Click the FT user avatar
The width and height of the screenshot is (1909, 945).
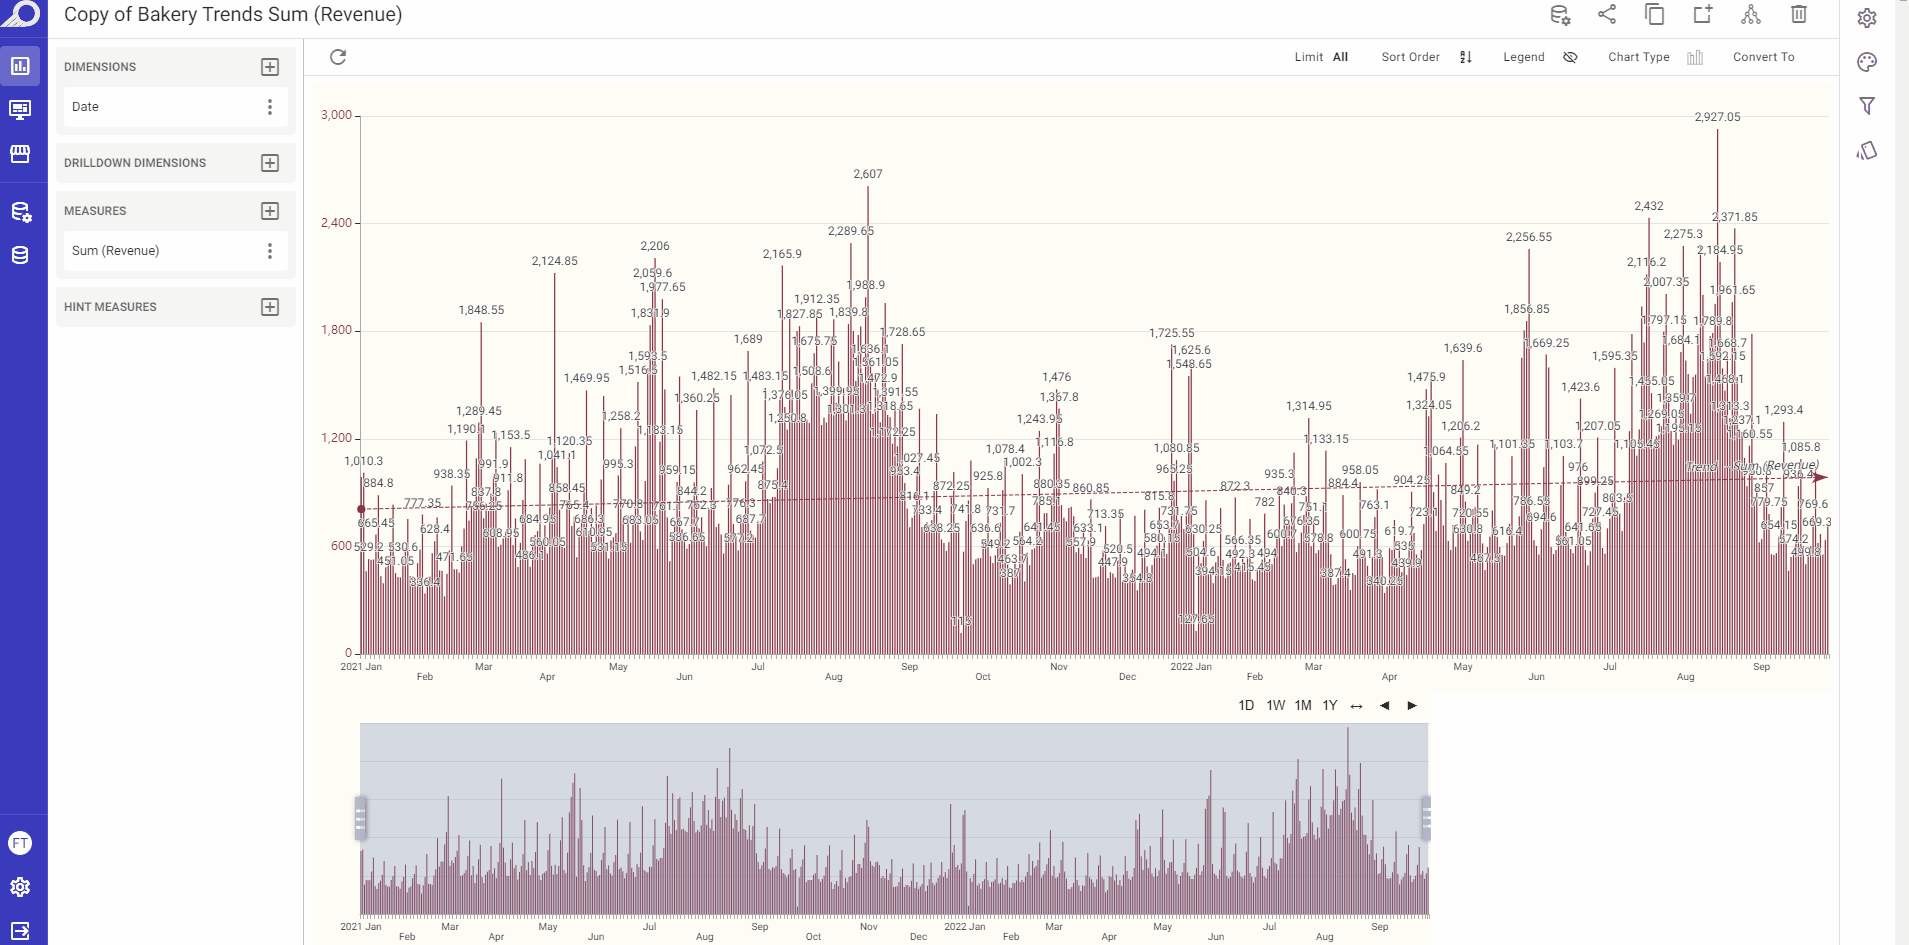click(x=20, y=843)
